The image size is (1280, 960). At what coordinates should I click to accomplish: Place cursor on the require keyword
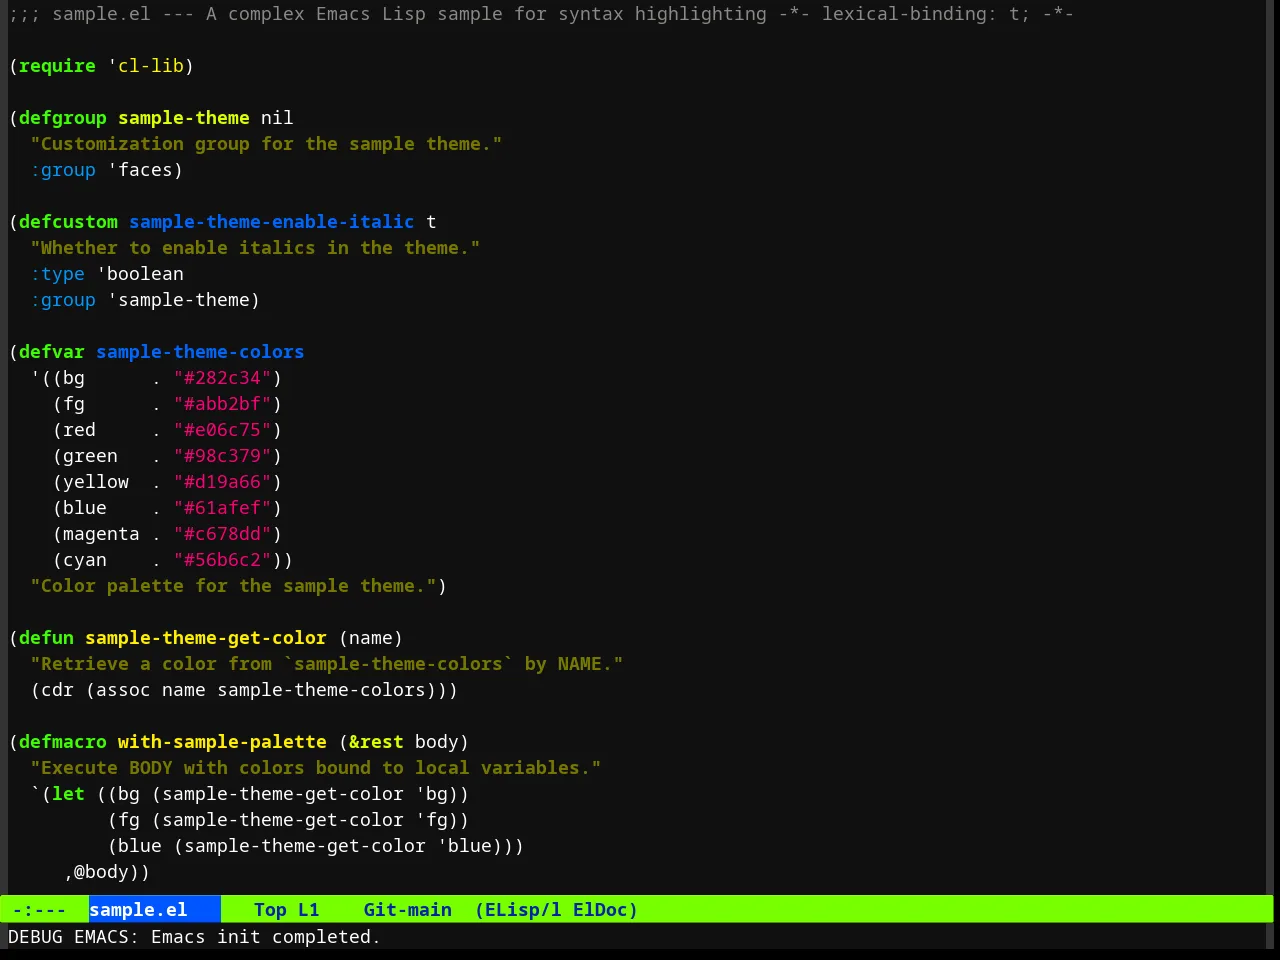(57, 66)
